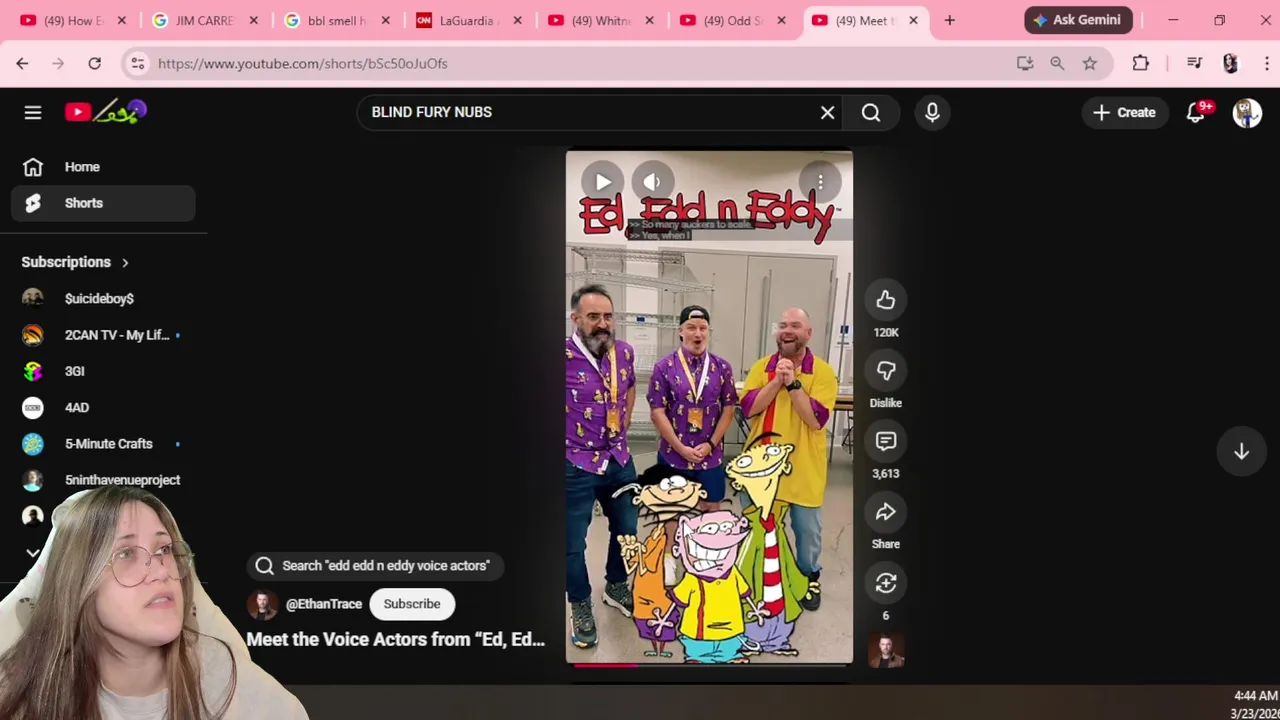Switch to the bbl smell tab
The height and width of the screenshot is (720, 1280).
point(335,20)
